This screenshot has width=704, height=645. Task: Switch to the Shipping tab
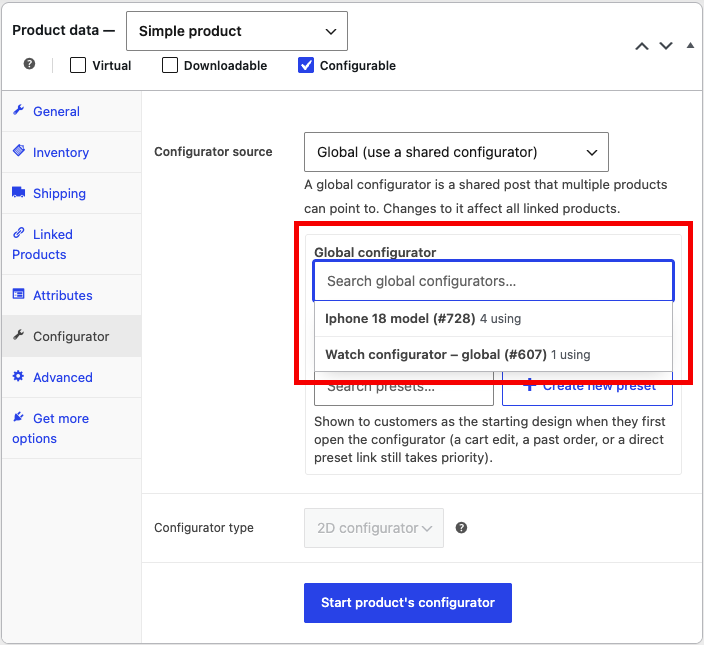pos(71,193)
